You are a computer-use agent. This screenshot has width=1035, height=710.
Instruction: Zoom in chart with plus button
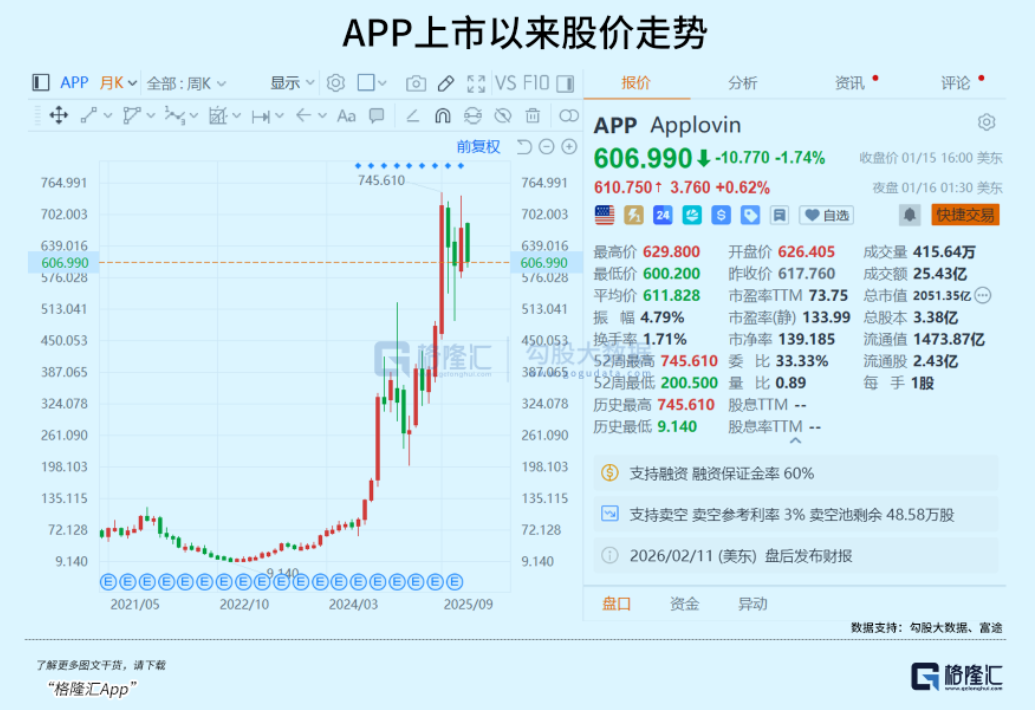pos(569,146)
